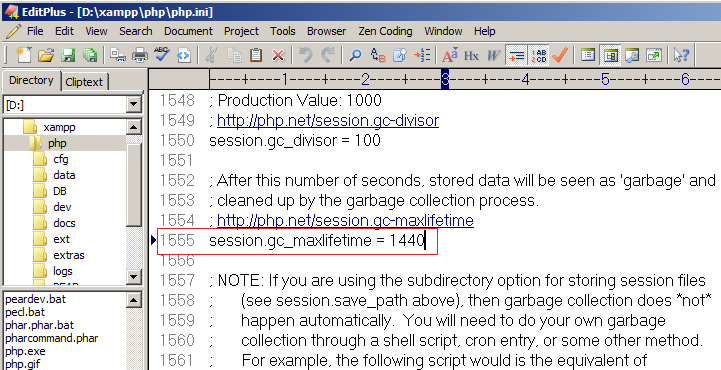
Task: Paste from clipboard via toolbar
Action: pyautogui.click(x=256, y=56)
